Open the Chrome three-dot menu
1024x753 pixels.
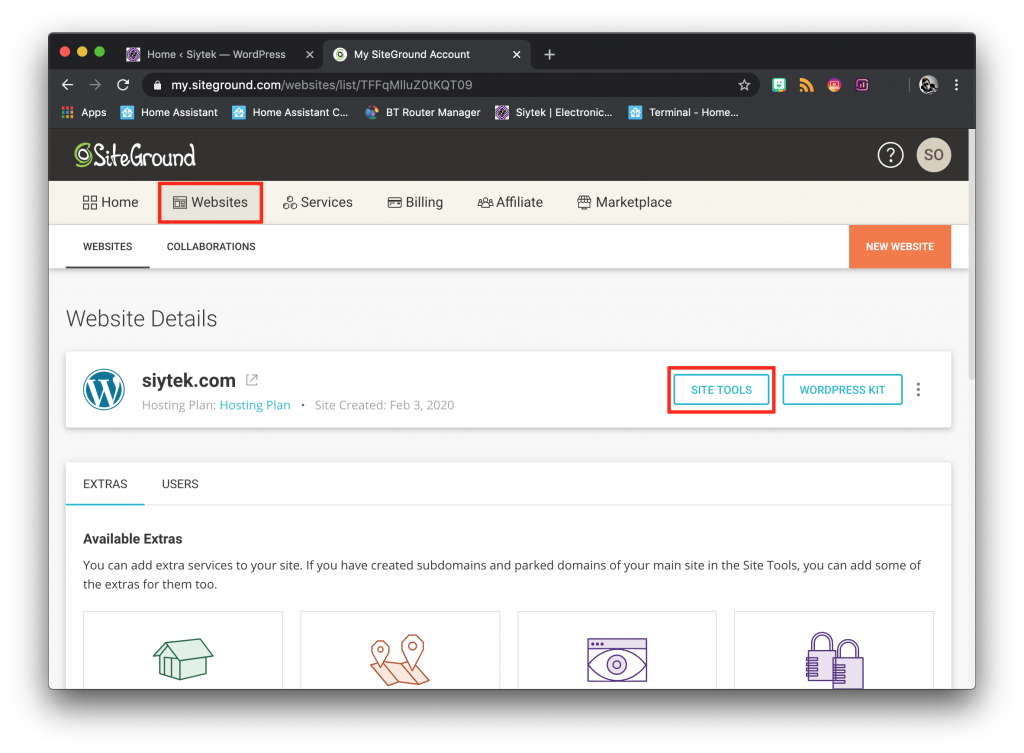pyautogui.click(x=956, y=85)
